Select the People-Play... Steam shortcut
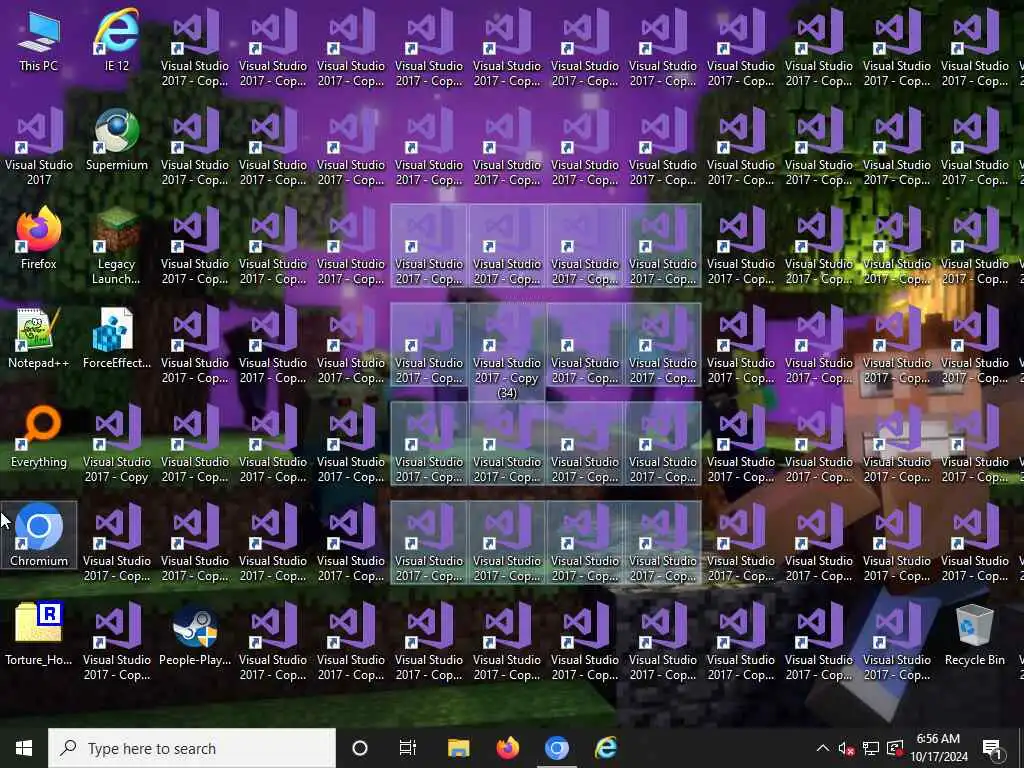This screenshot has height=768, width=1024. click(x=195, y=634)
